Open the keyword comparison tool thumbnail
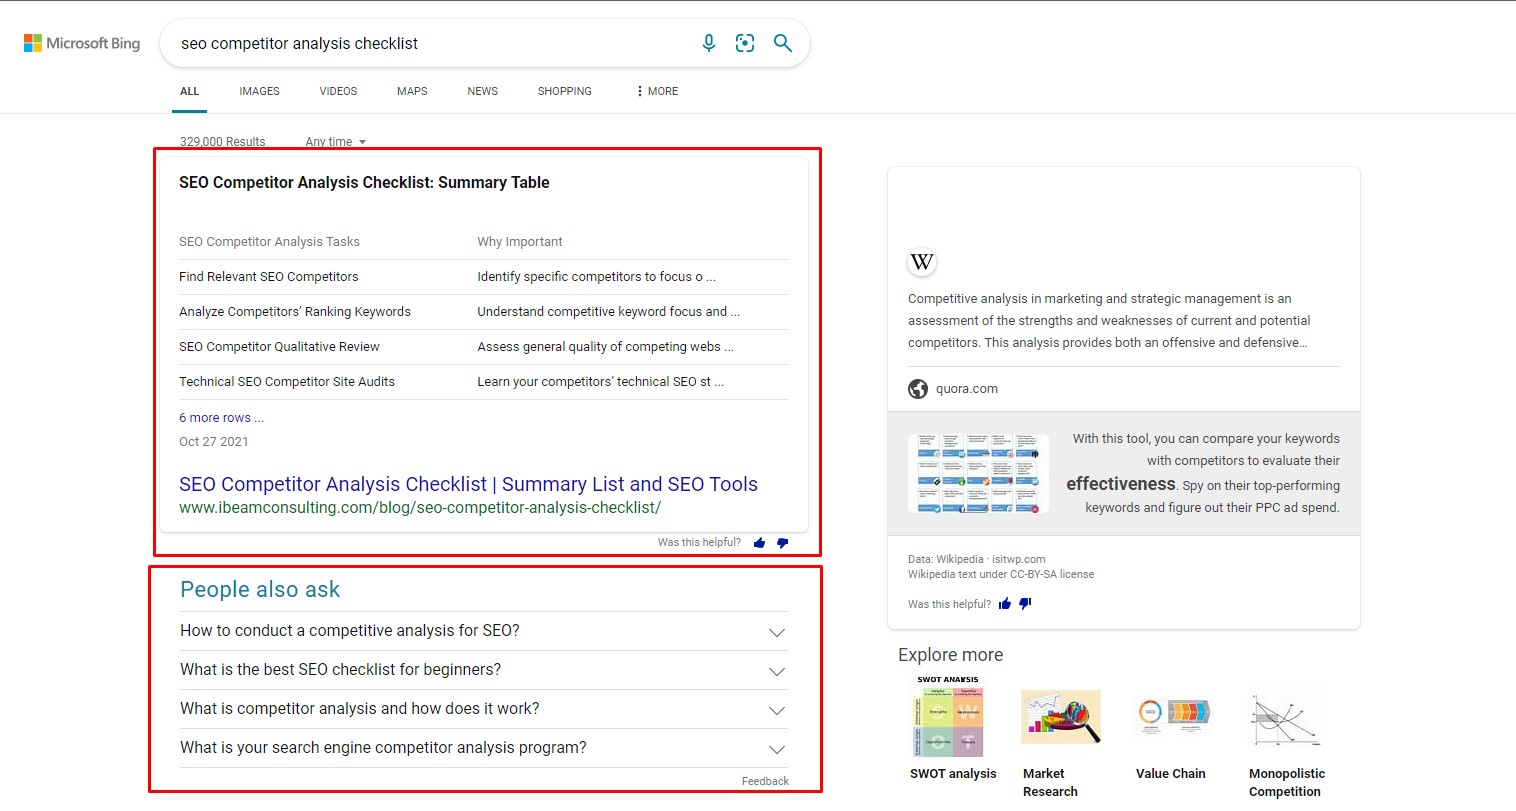 (x=978, y=474)
